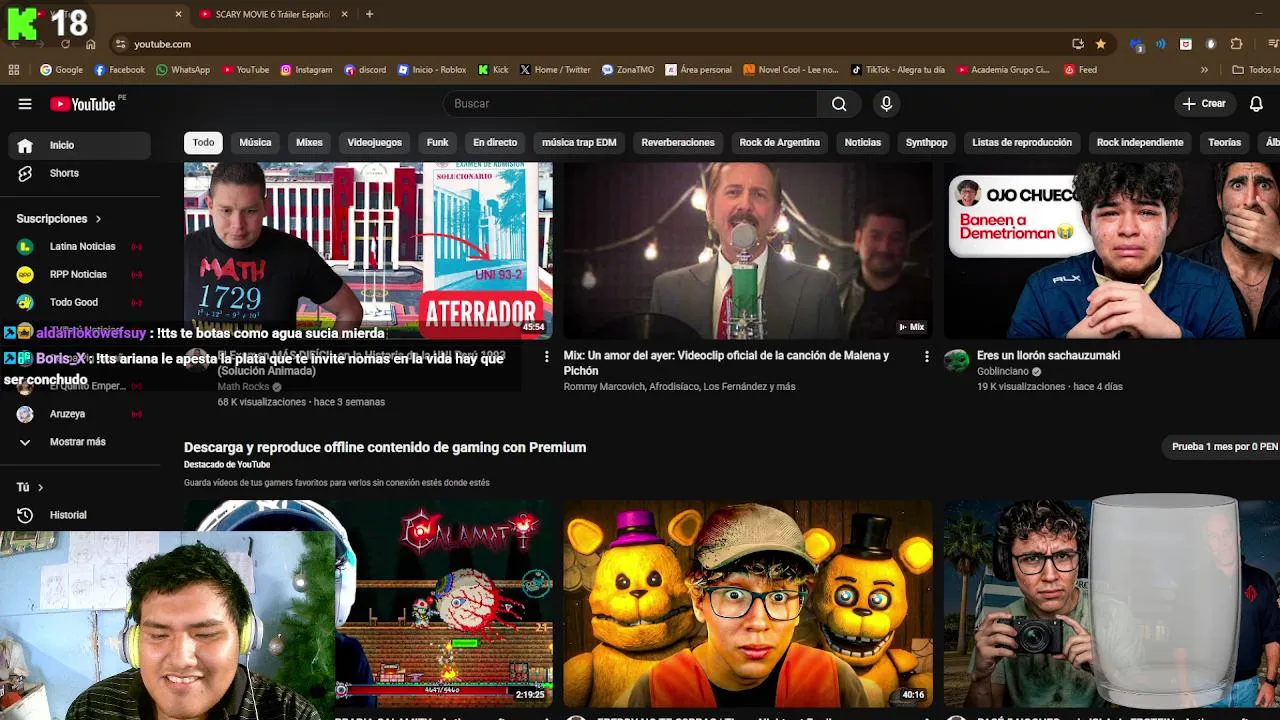Expand the Tú section

(30, 487)
